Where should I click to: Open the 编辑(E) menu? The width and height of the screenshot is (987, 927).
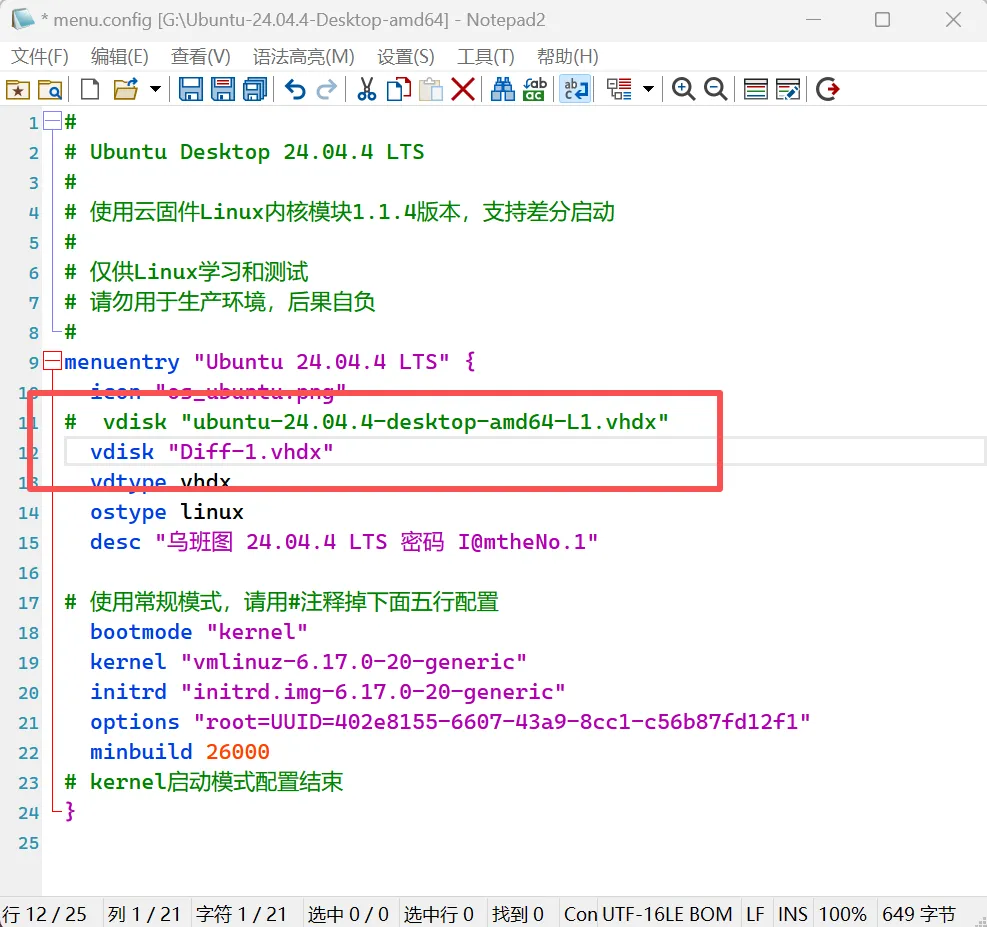point(120,57)
